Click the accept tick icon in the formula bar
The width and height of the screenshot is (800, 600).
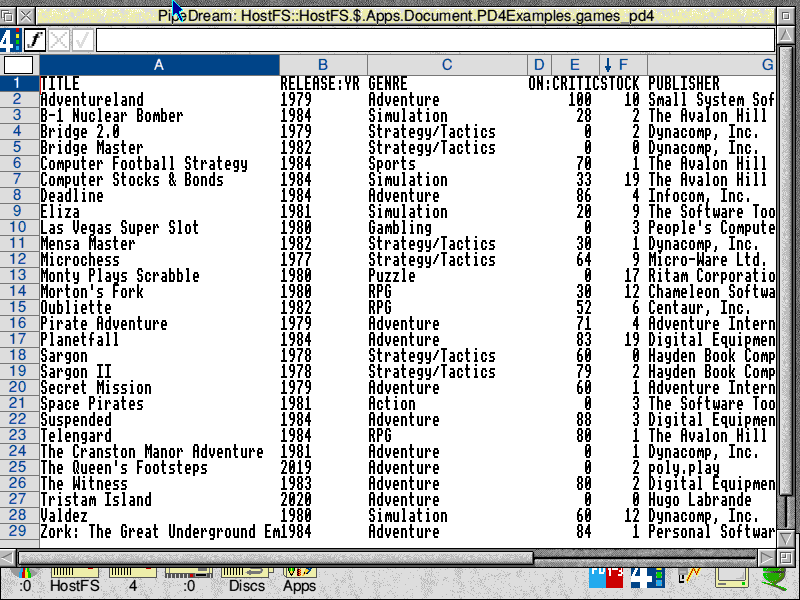point(82,40)
